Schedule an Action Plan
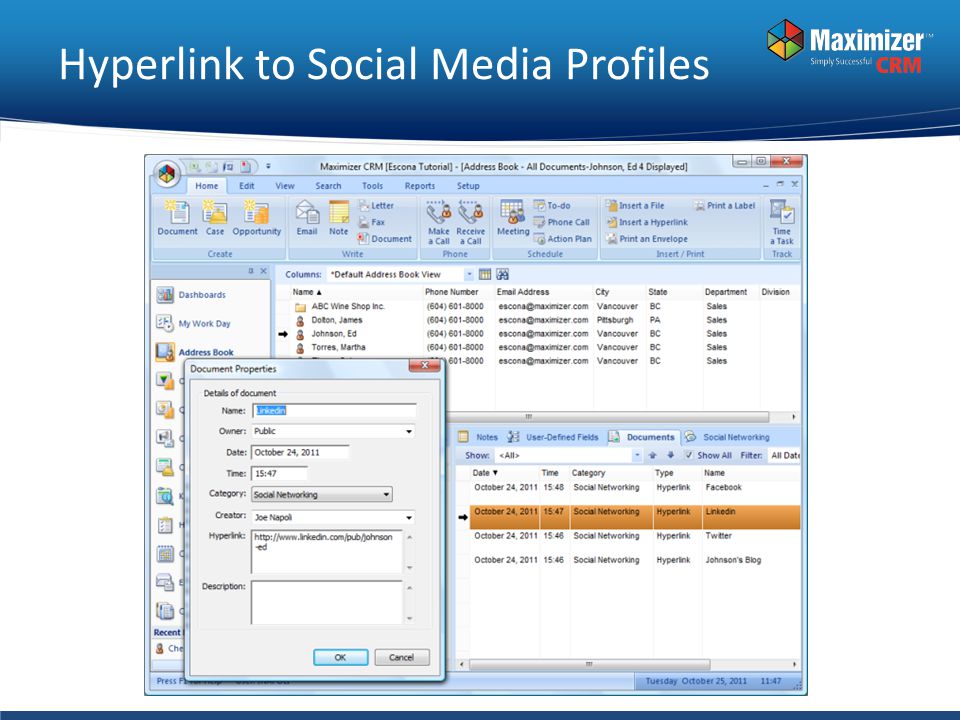Image resolution: width=960 pixels, height=720 pixels. coord(563,239)
